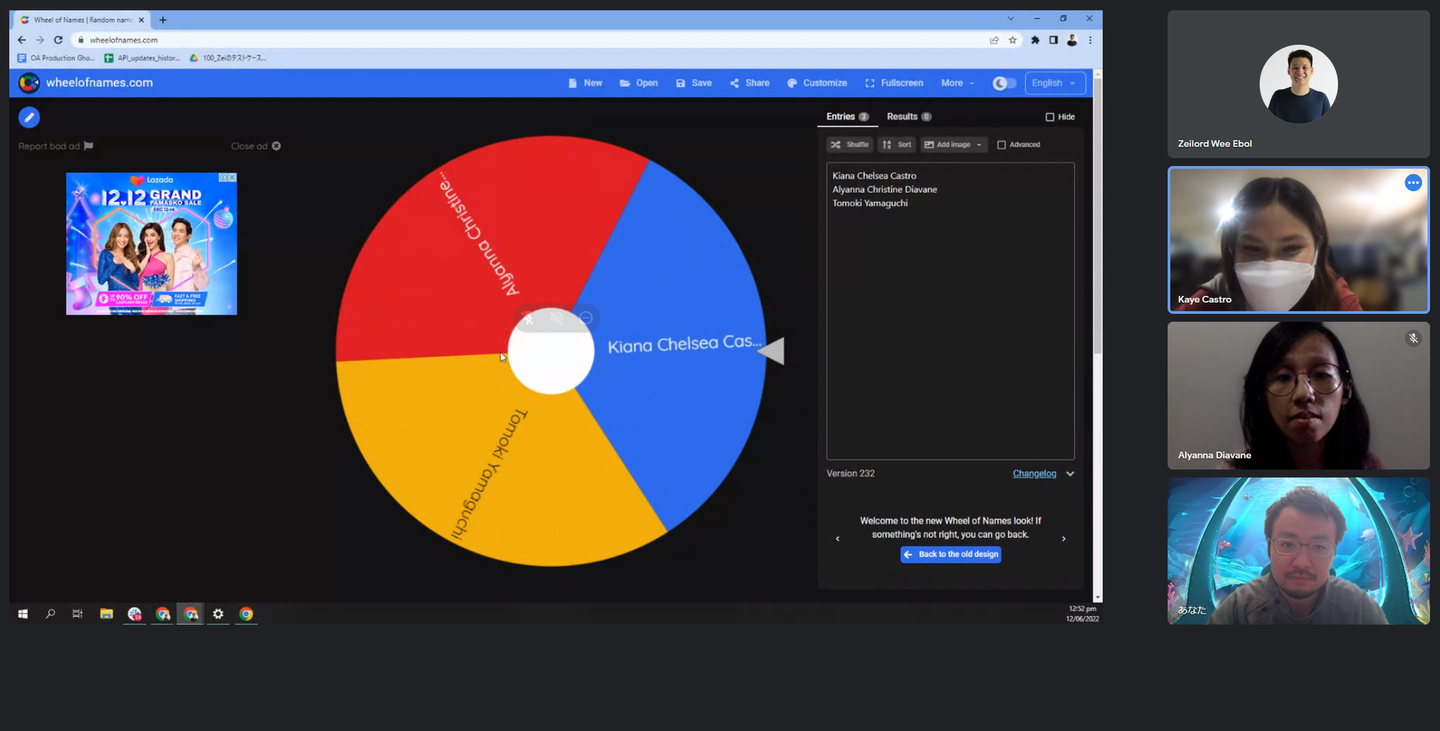
Task: Open Settings gear on the taskbar
Action: pyautogui.click(x=218, y=614)
